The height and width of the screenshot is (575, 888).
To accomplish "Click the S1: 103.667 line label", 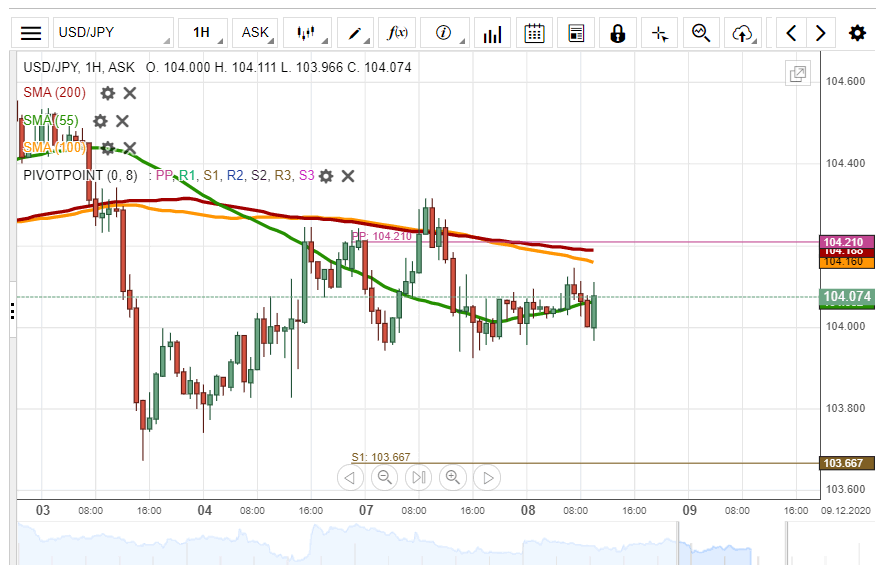I will point(381,457).
